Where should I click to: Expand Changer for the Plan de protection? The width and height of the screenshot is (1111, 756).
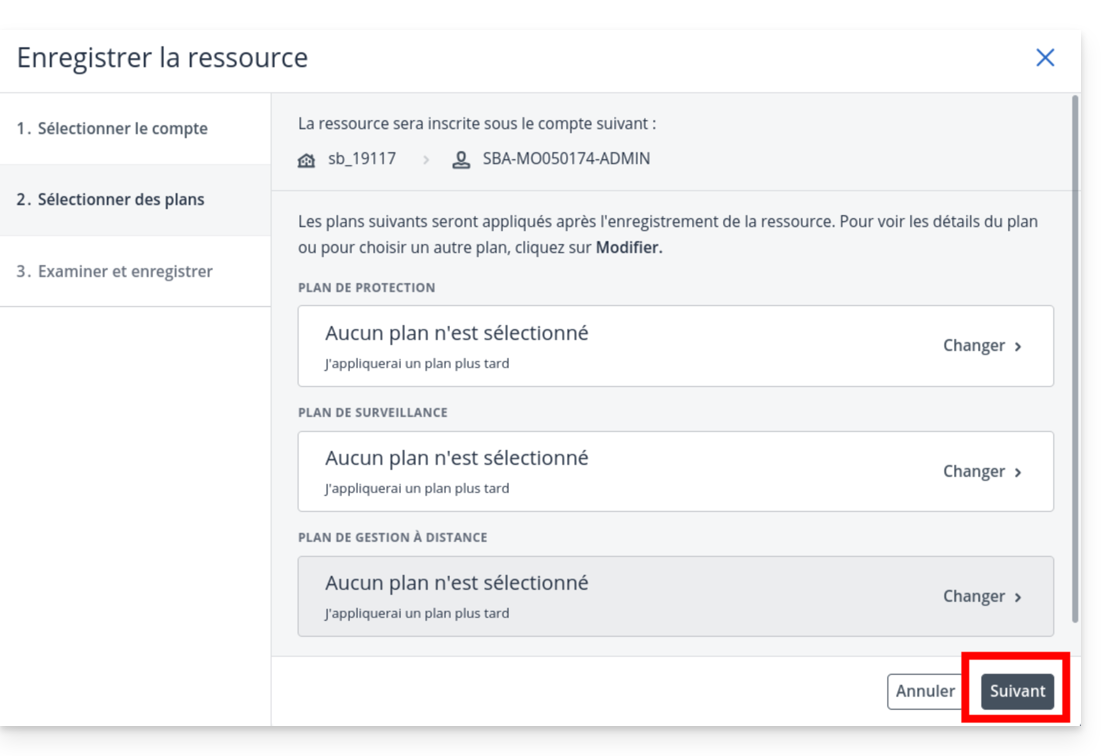[982, 346]
